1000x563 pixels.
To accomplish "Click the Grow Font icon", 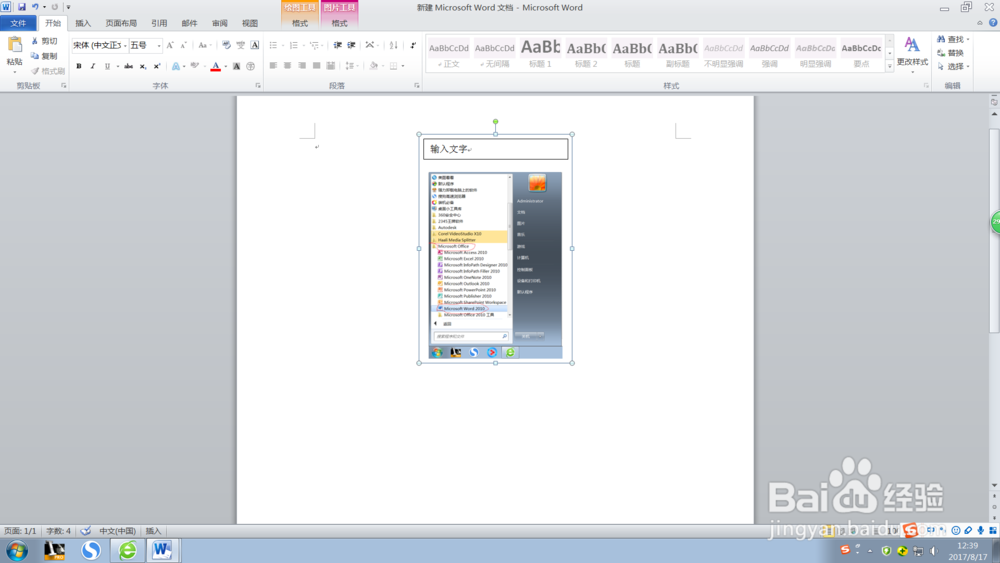I will tap(170, 45).
